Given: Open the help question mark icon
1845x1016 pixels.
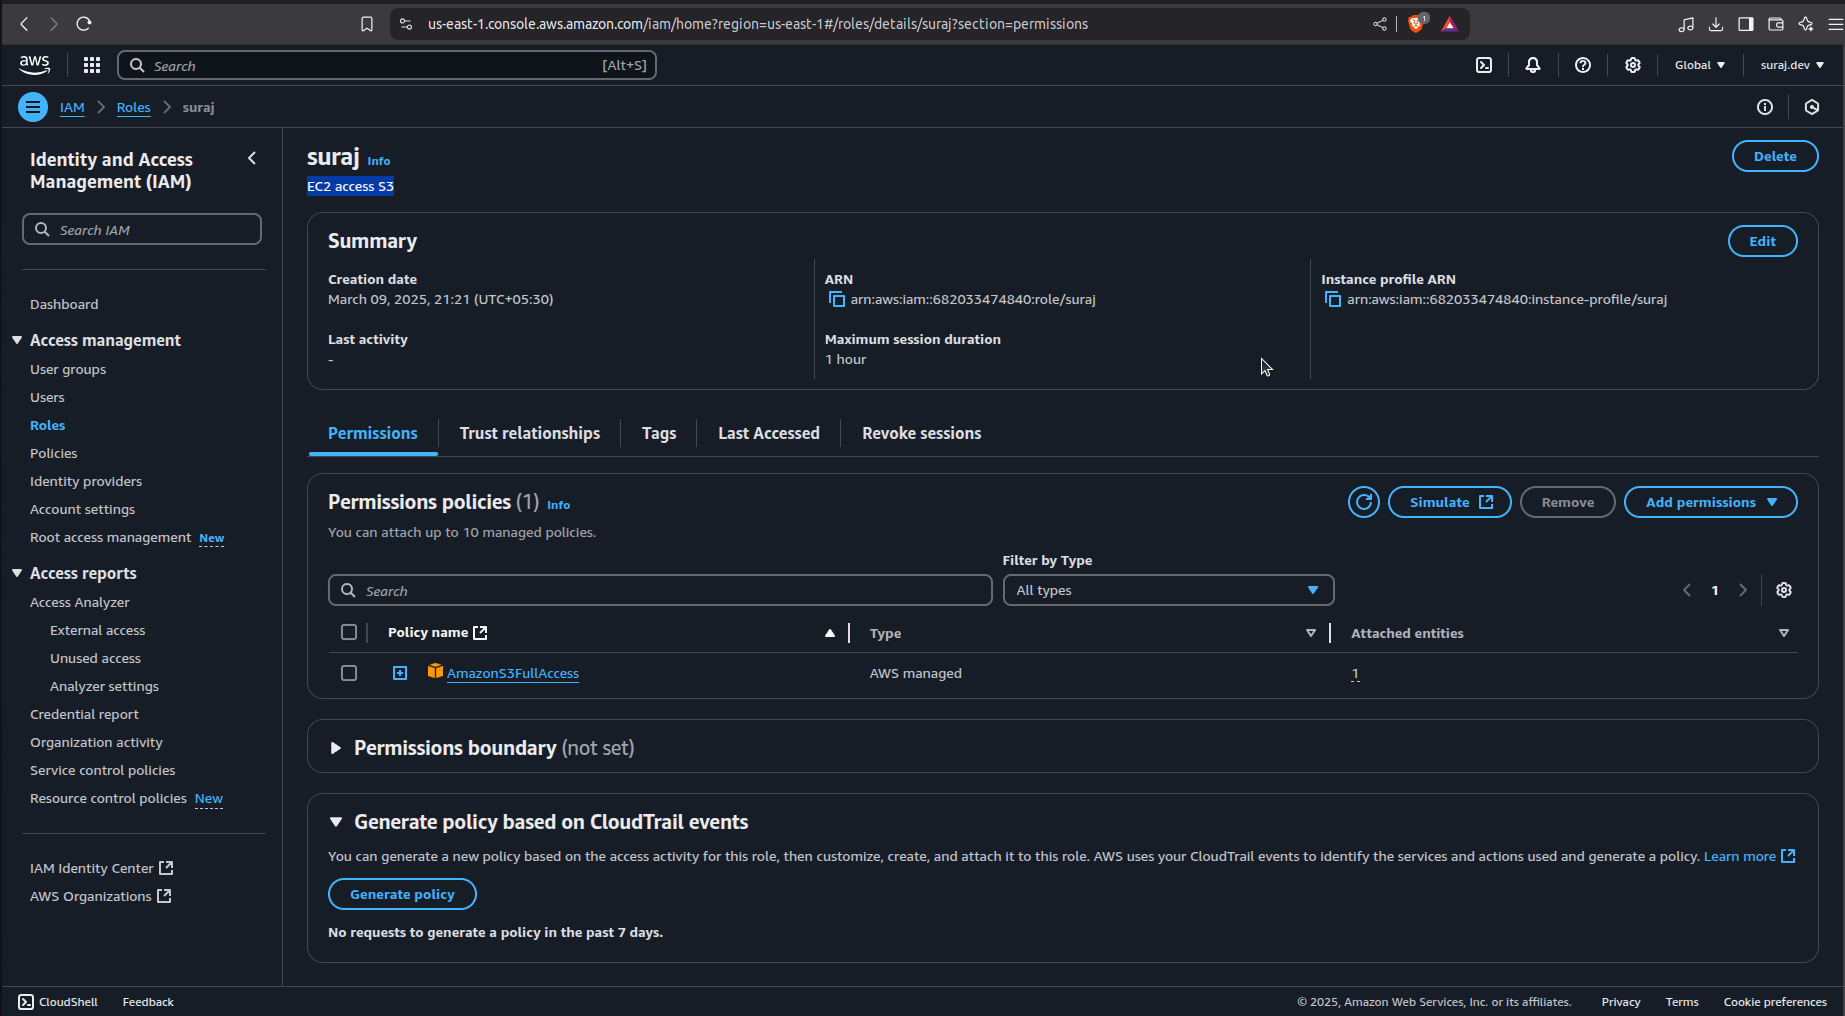Looking at the screenshot, I should point(1583,65).
